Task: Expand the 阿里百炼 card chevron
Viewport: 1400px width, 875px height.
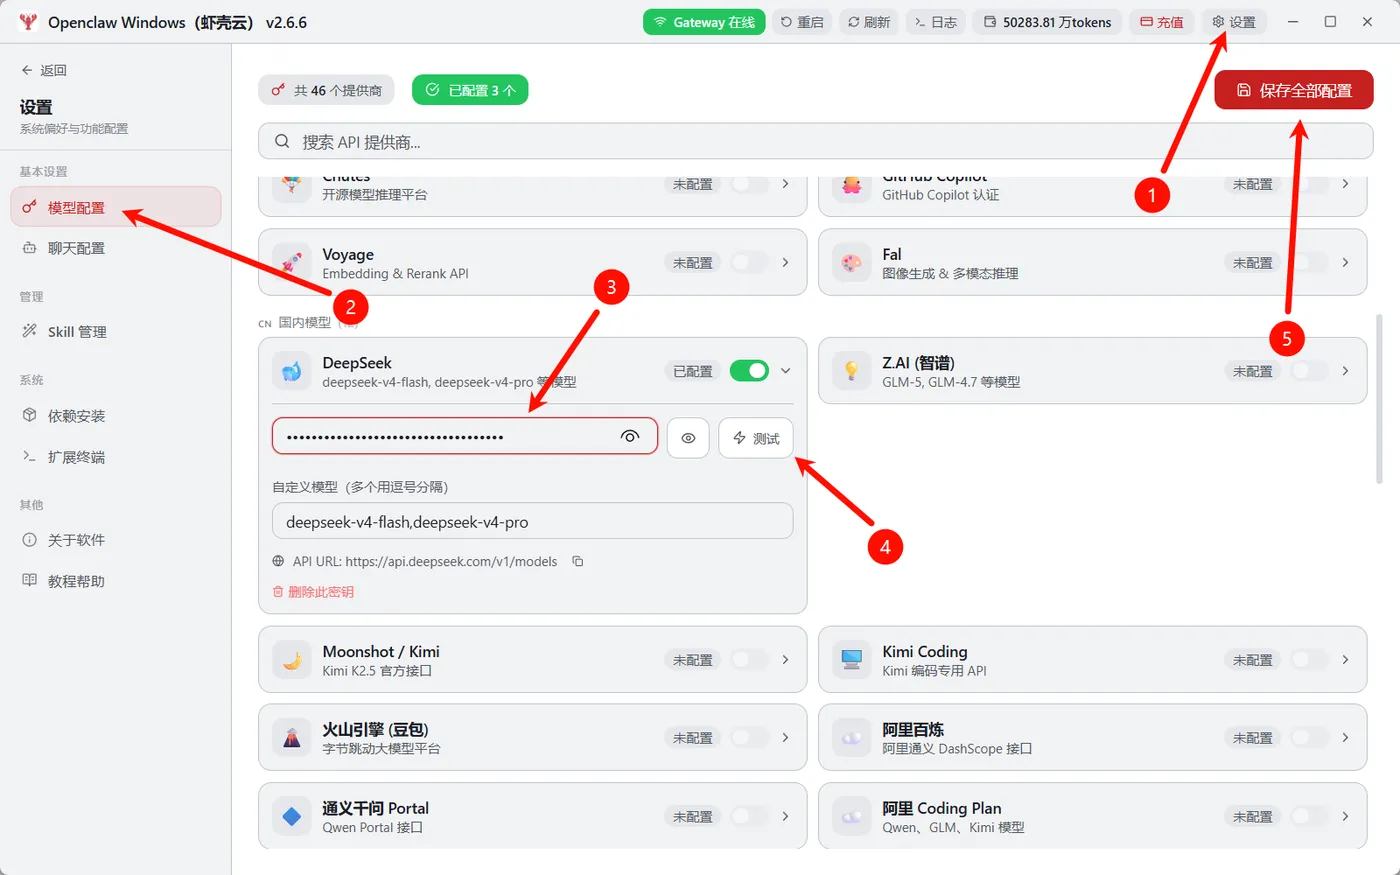Action: (1346, 738)
